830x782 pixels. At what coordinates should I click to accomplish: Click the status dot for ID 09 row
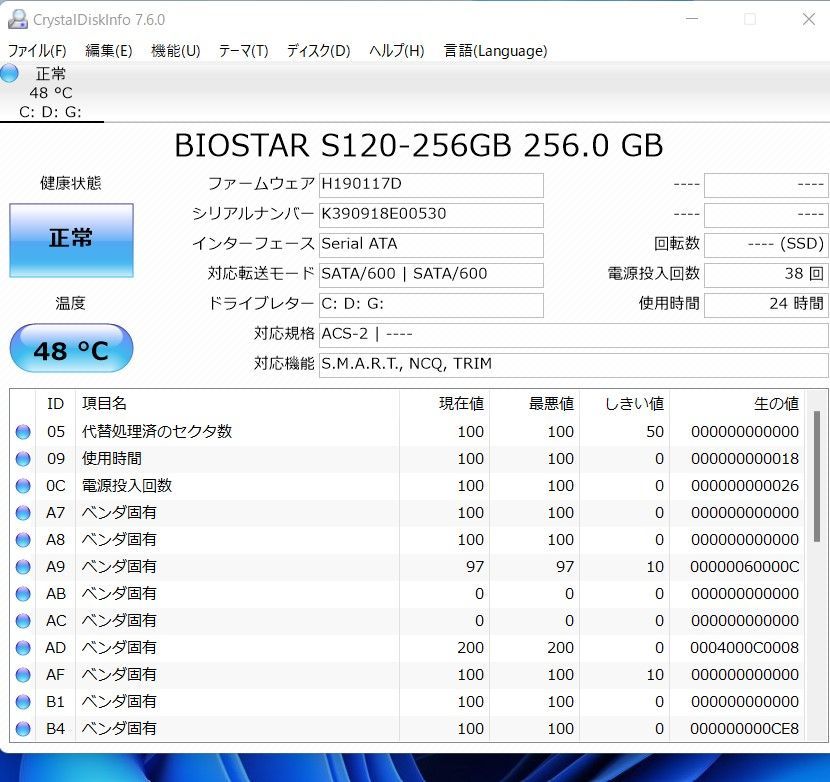pyautogui.click(x=23, y=459)
